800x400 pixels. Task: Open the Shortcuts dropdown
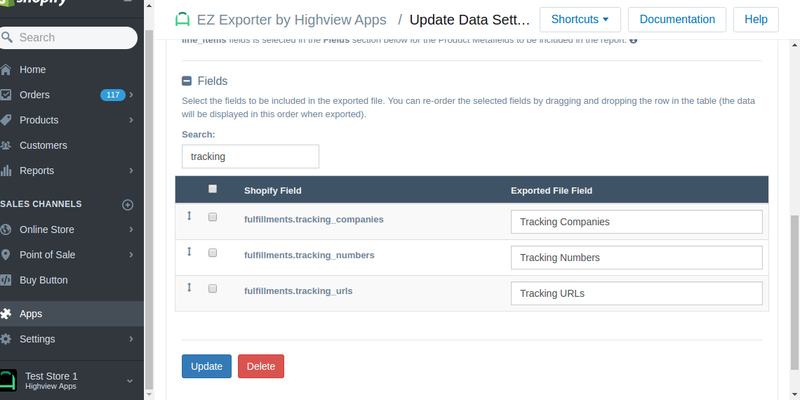(x=580, y=19)
